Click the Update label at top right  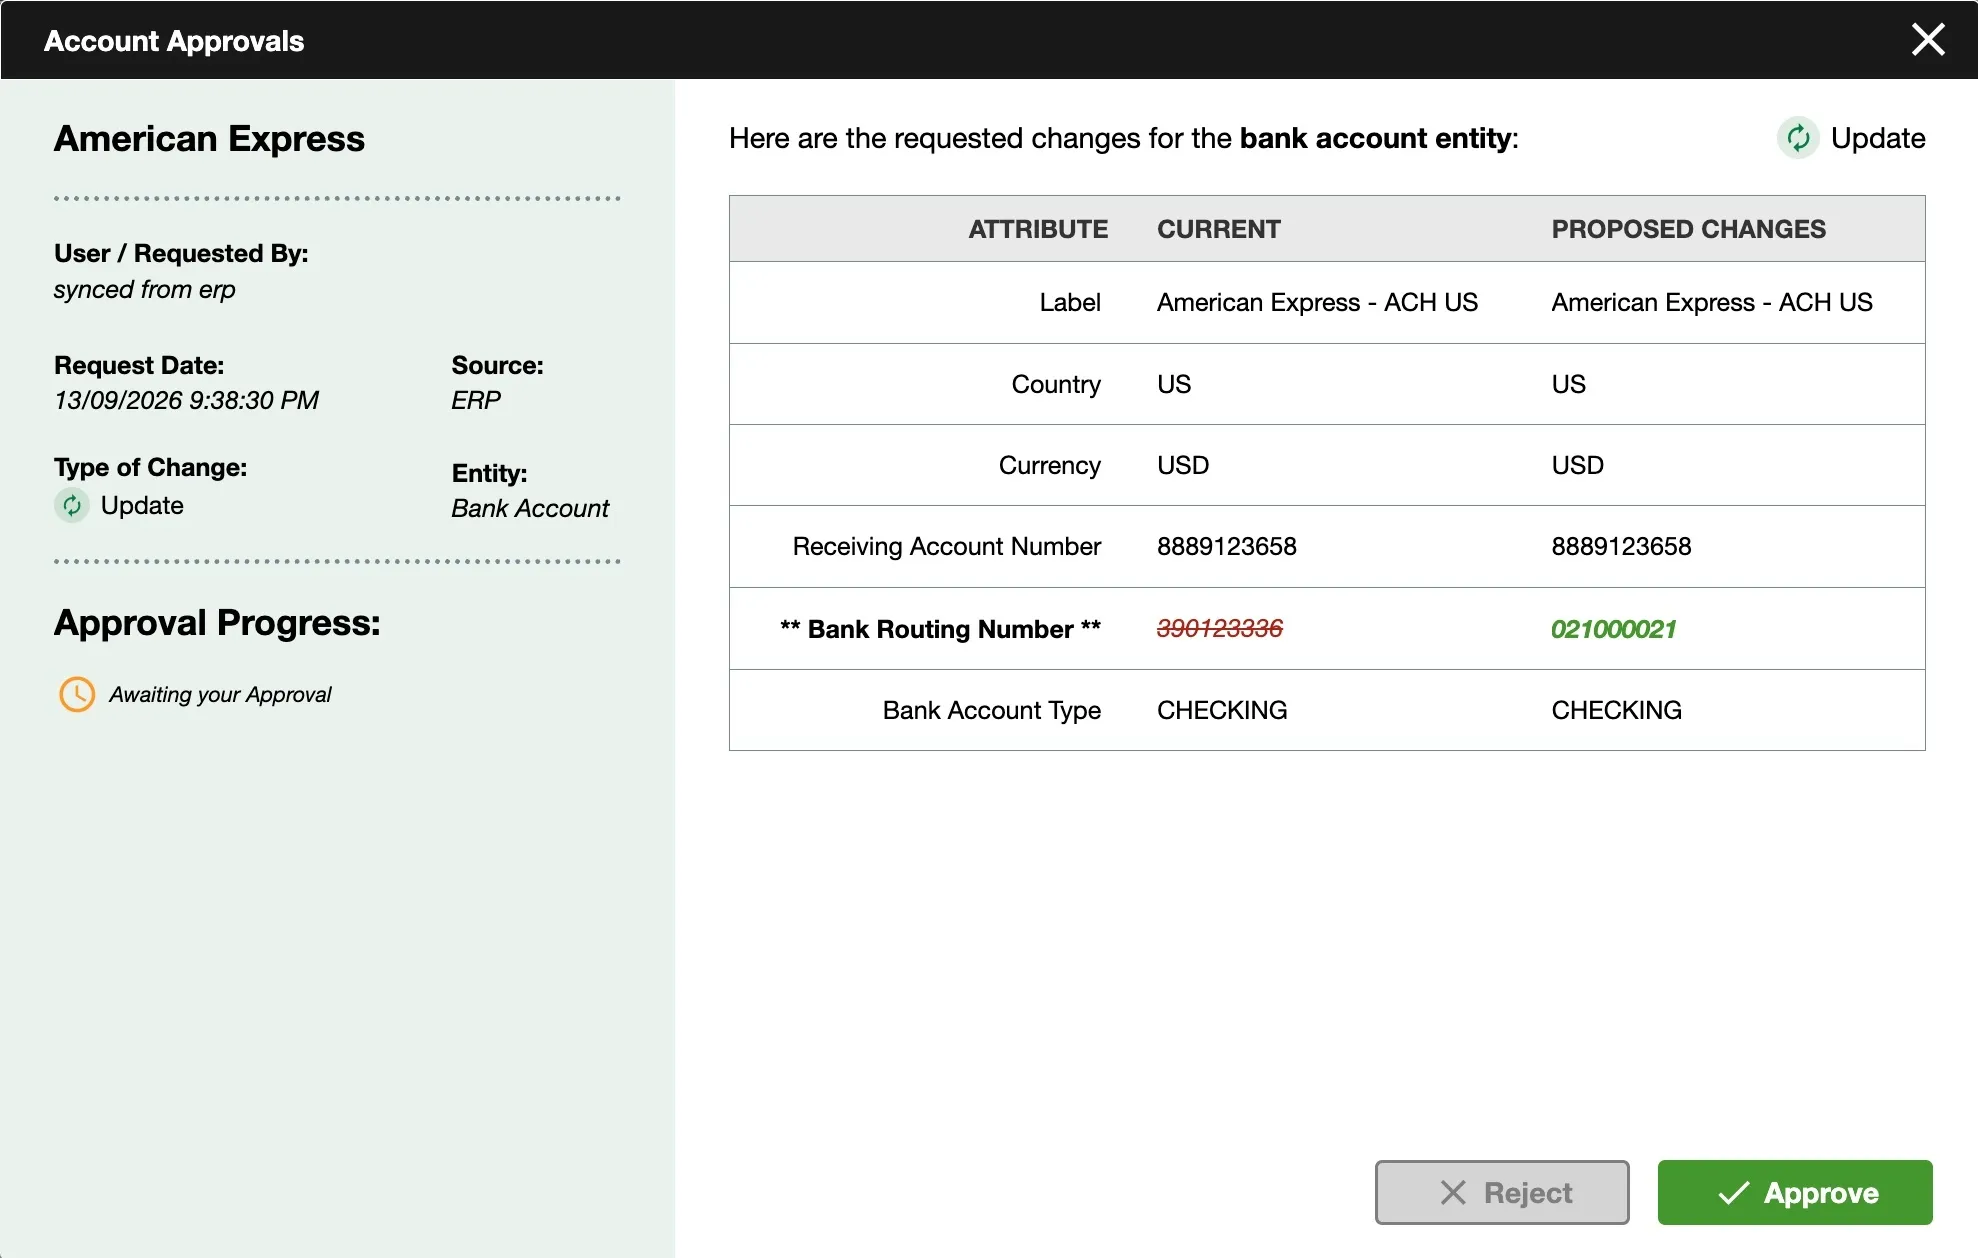(x=1877, y=138)
